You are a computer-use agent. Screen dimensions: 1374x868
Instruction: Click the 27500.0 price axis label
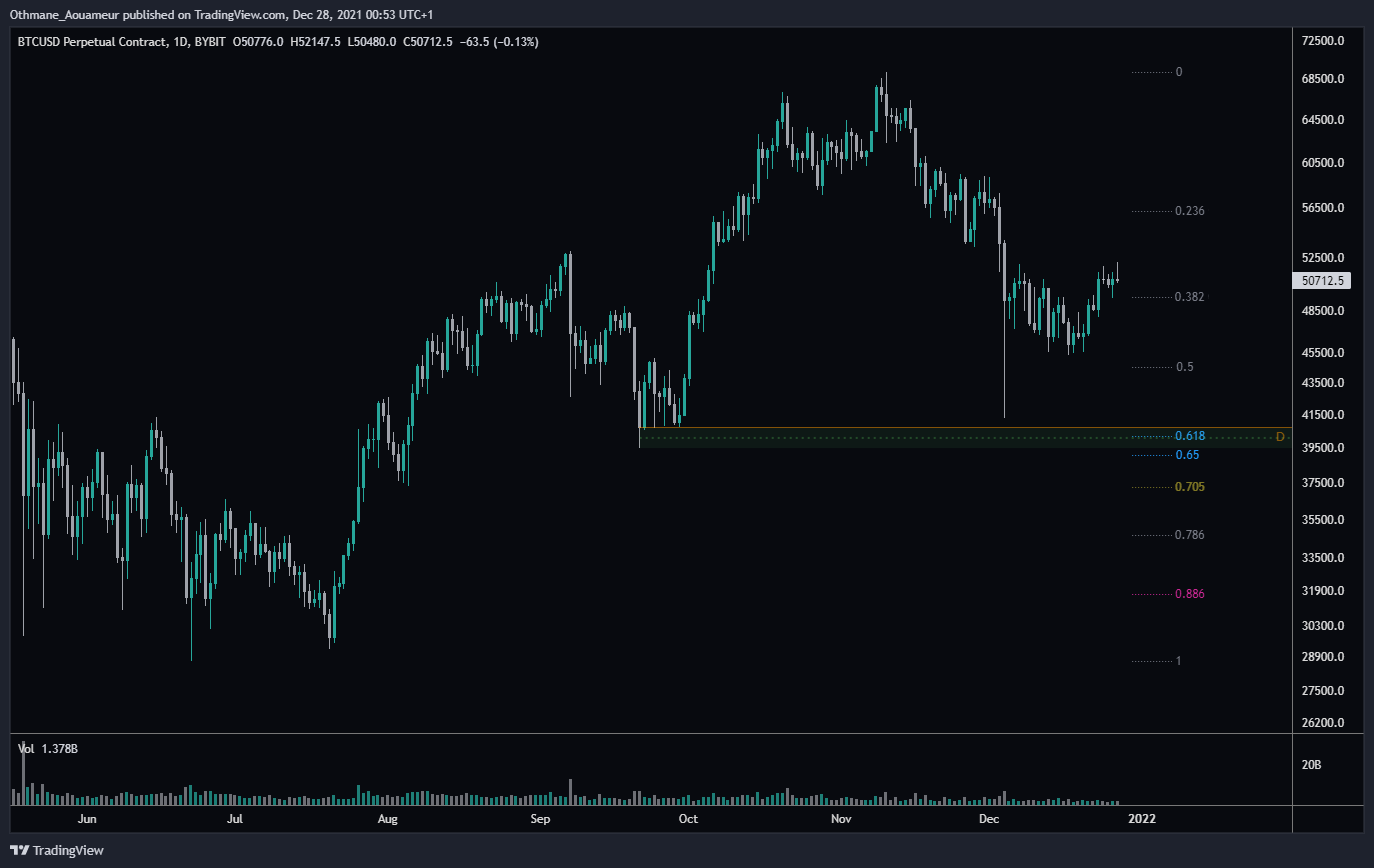pyautogui.click(x=1321, y=691)
